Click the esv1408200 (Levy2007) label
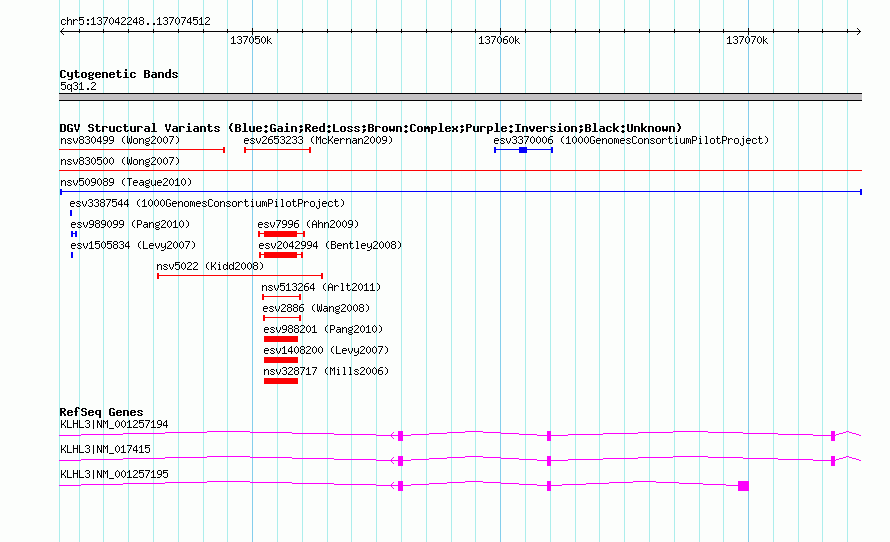Image resolution: width=890 pixels, height=542 pixels. coord(326,350)
